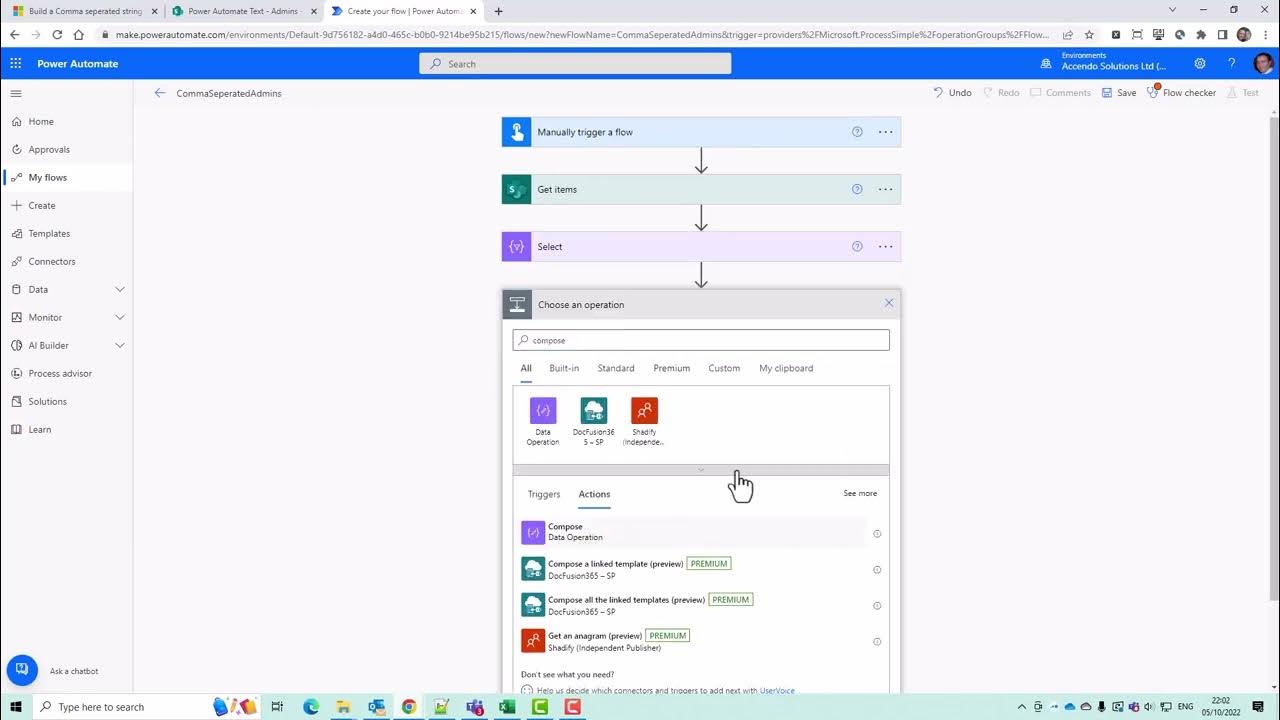
Task: Click the SharePoint Get items icon
Action: point(517,189)
